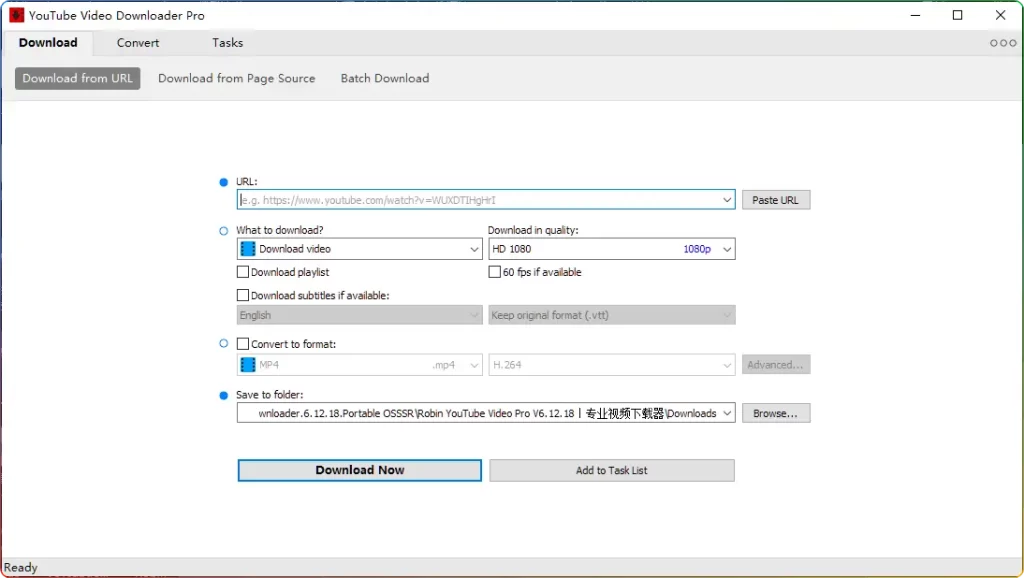Viewport: 1024px width, 578px height.
Task: Click the hollow bullet beside What to download
Action: [223, 231]
